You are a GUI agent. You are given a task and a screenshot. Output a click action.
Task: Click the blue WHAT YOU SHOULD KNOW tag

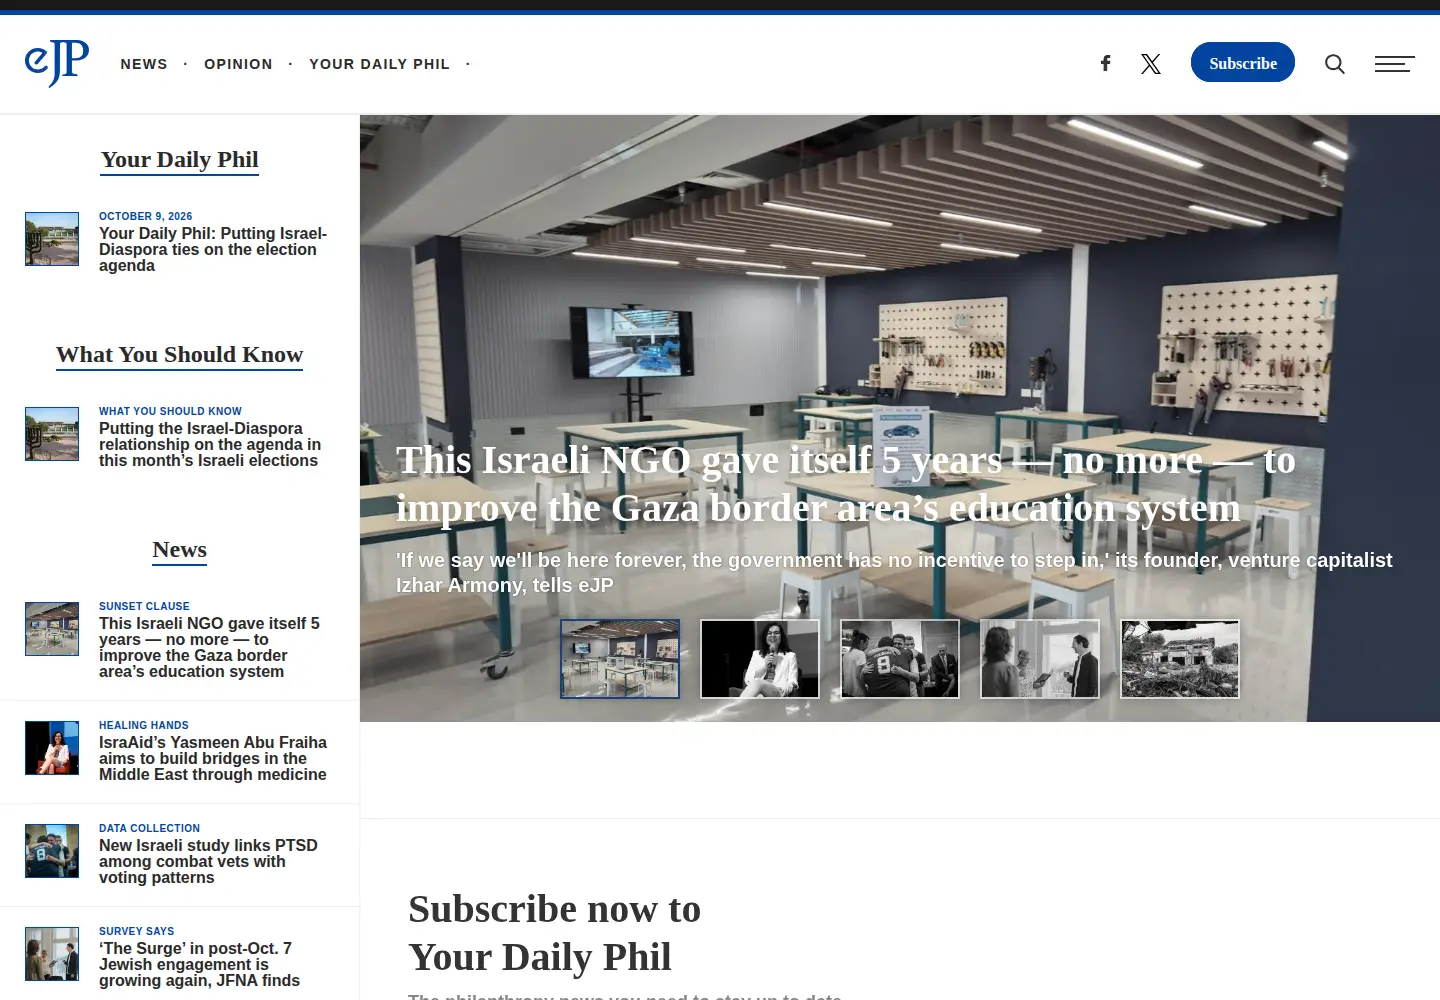pyautogui.click(x=170, y=411)
